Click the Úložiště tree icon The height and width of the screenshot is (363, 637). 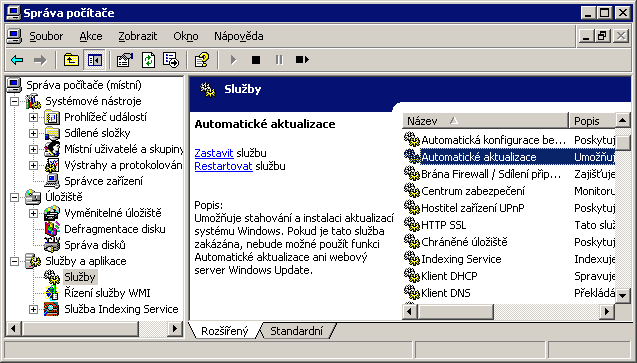pos(33,197)
